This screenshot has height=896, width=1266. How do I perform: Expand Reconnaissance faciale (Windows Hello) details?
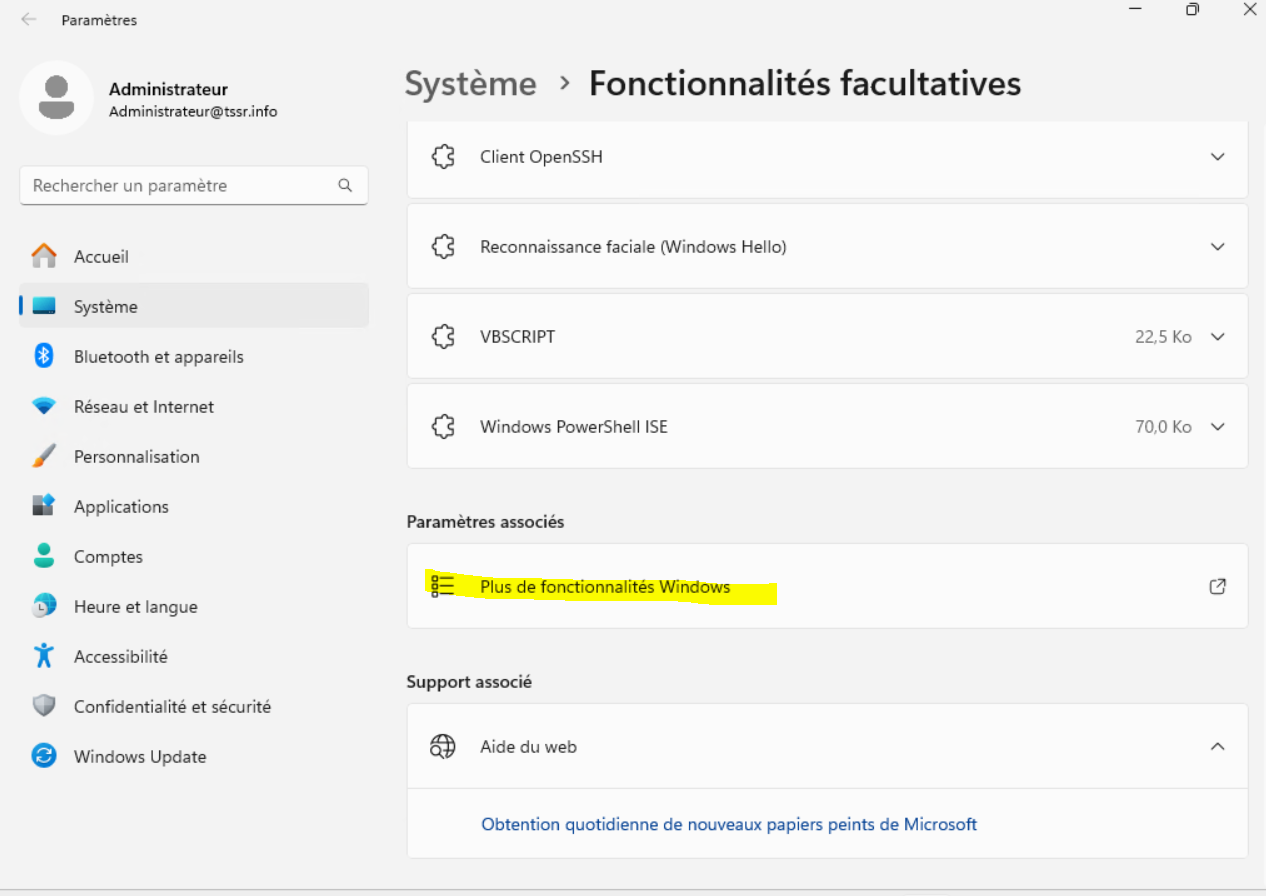[1217, 247]
